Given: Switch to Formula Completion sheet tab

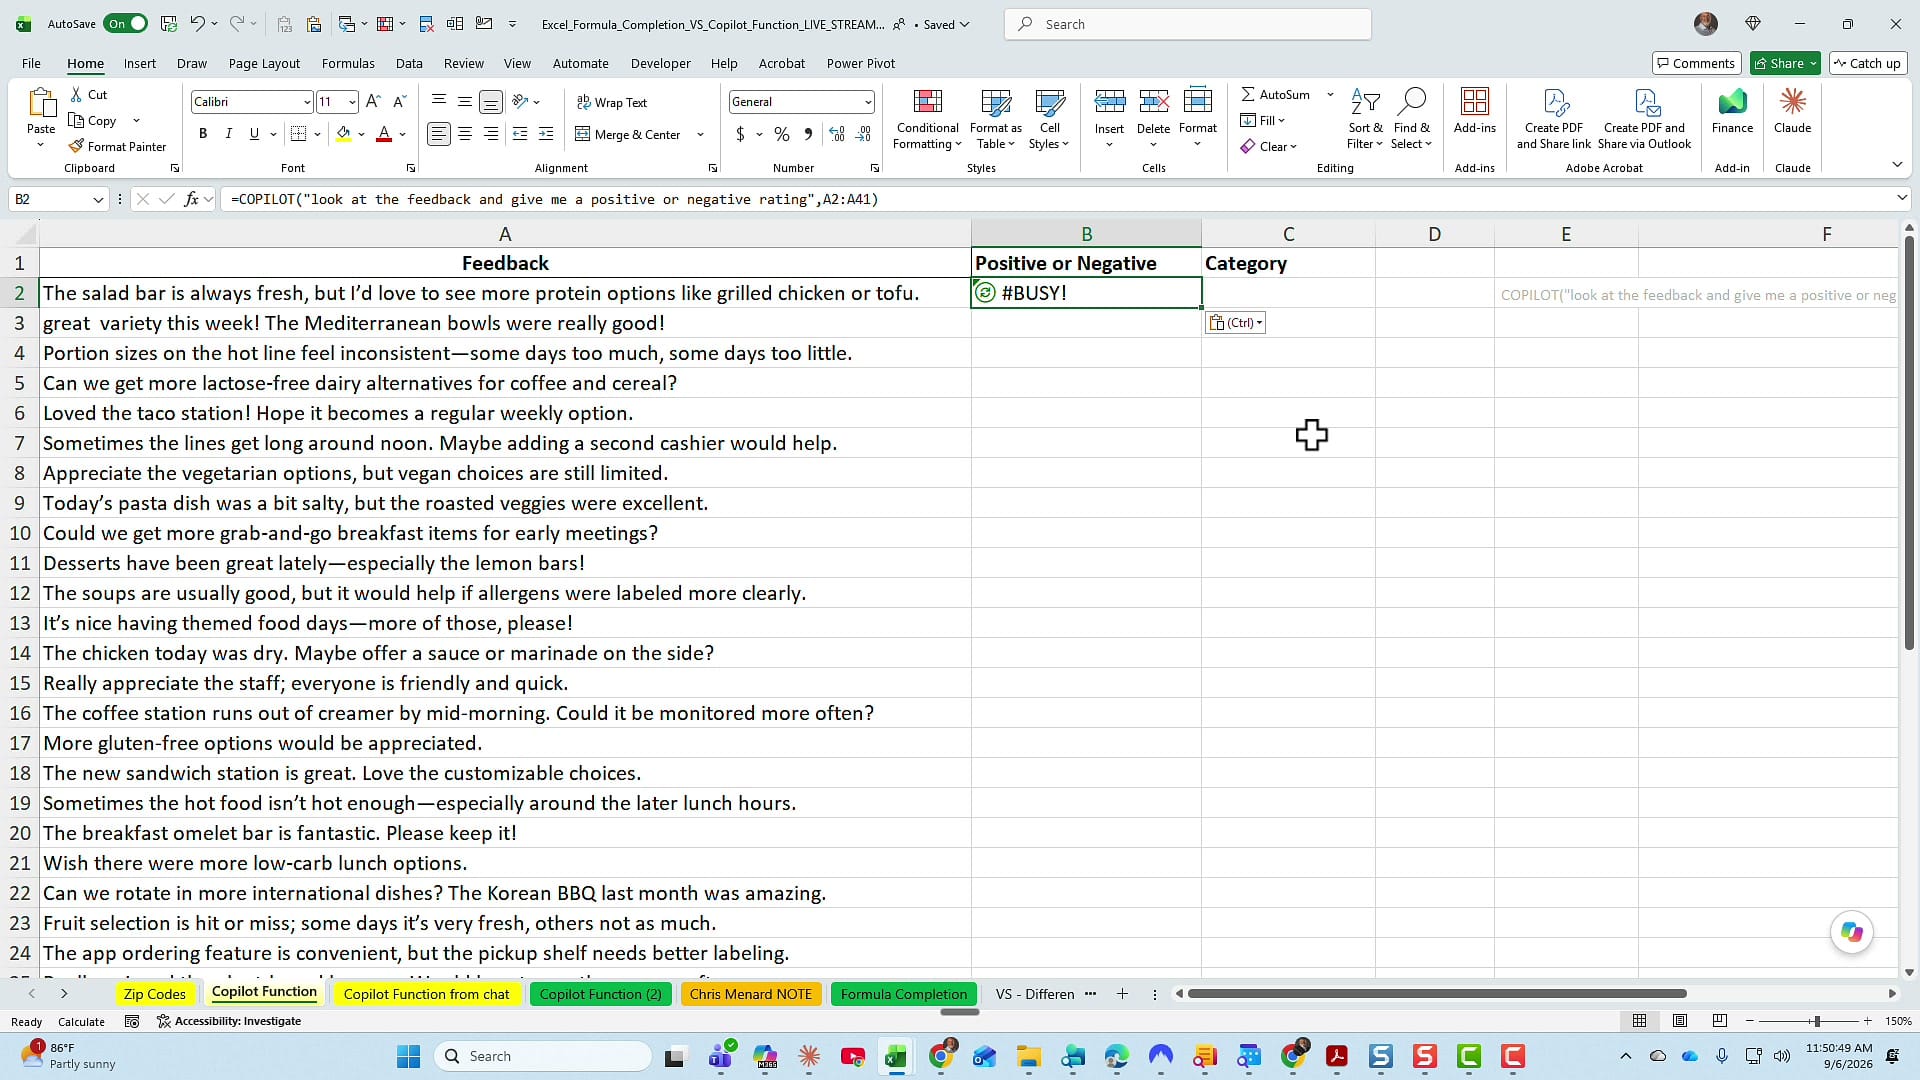Looking at the screenshot, I should 904,994.
